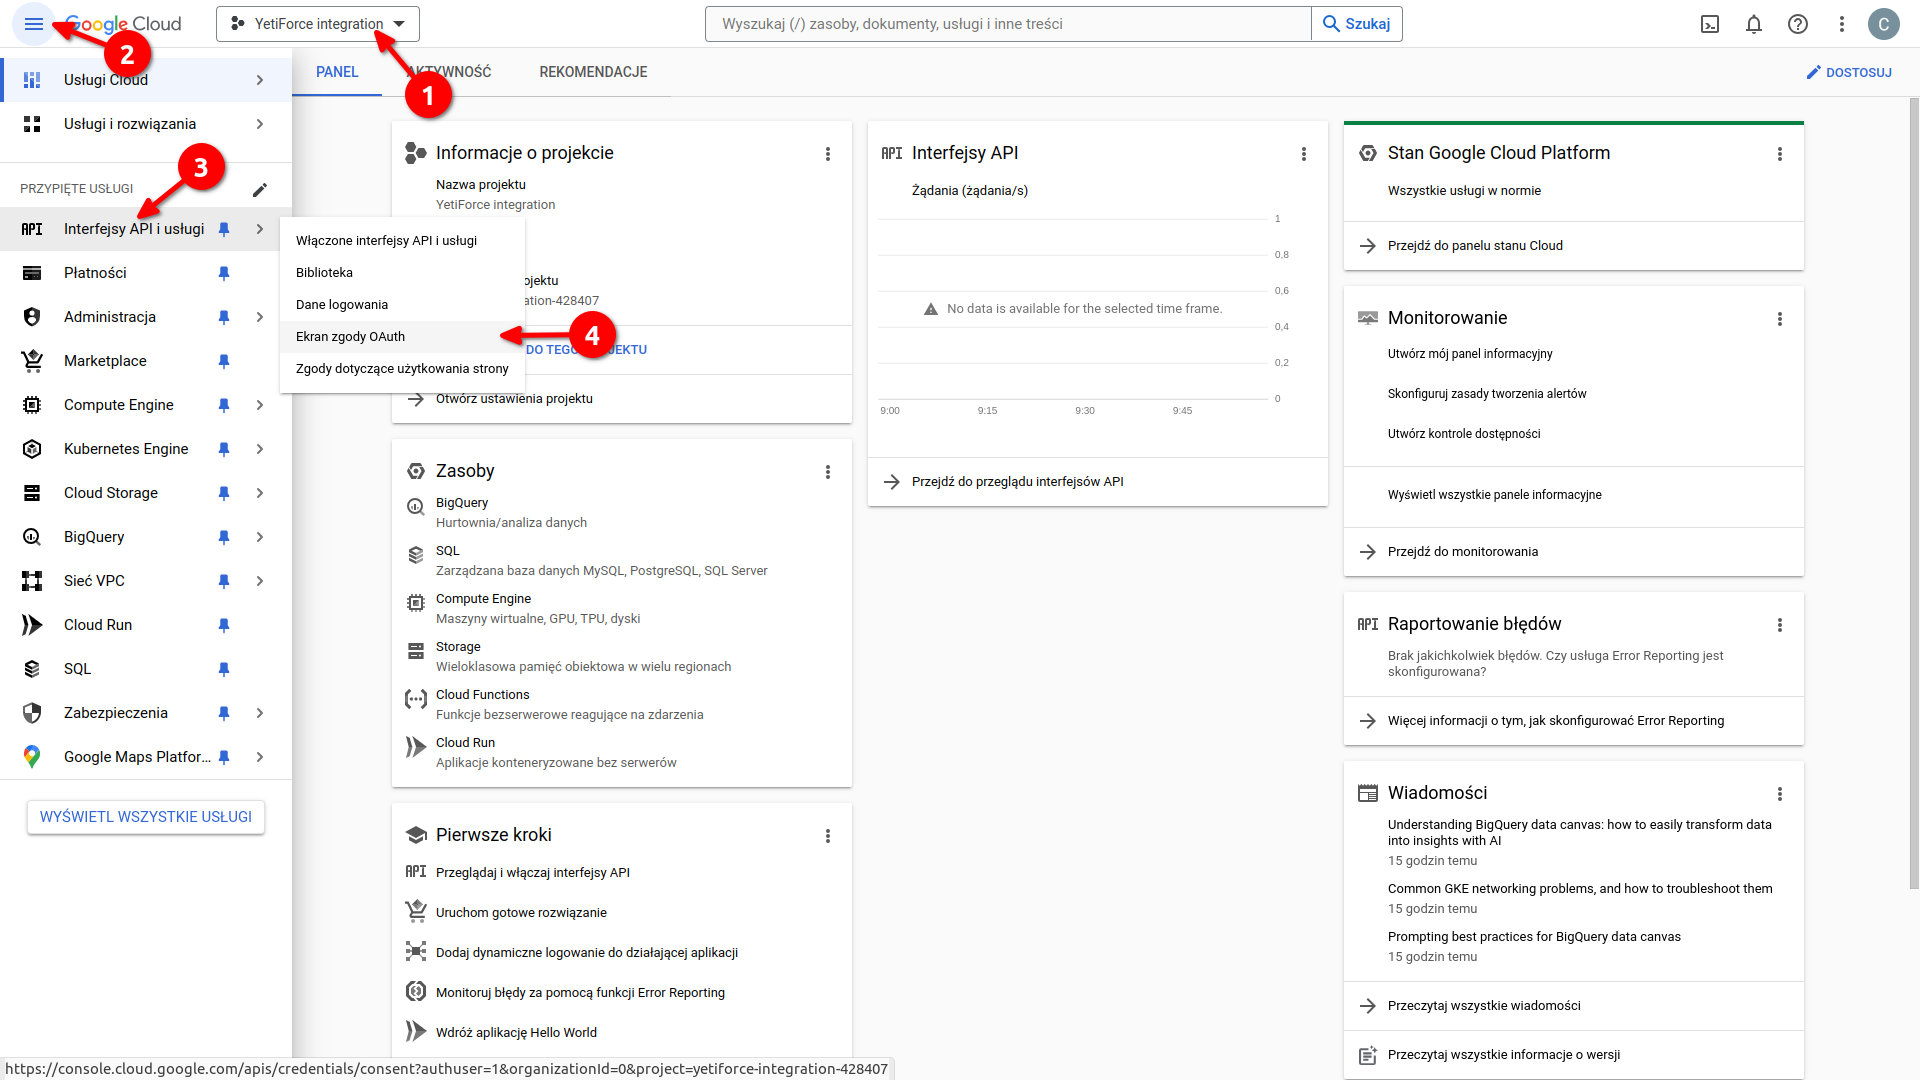Click the Marketplace cart icon in sidebar
This screenshot has width=1920, height=1080.
point(32,361)
